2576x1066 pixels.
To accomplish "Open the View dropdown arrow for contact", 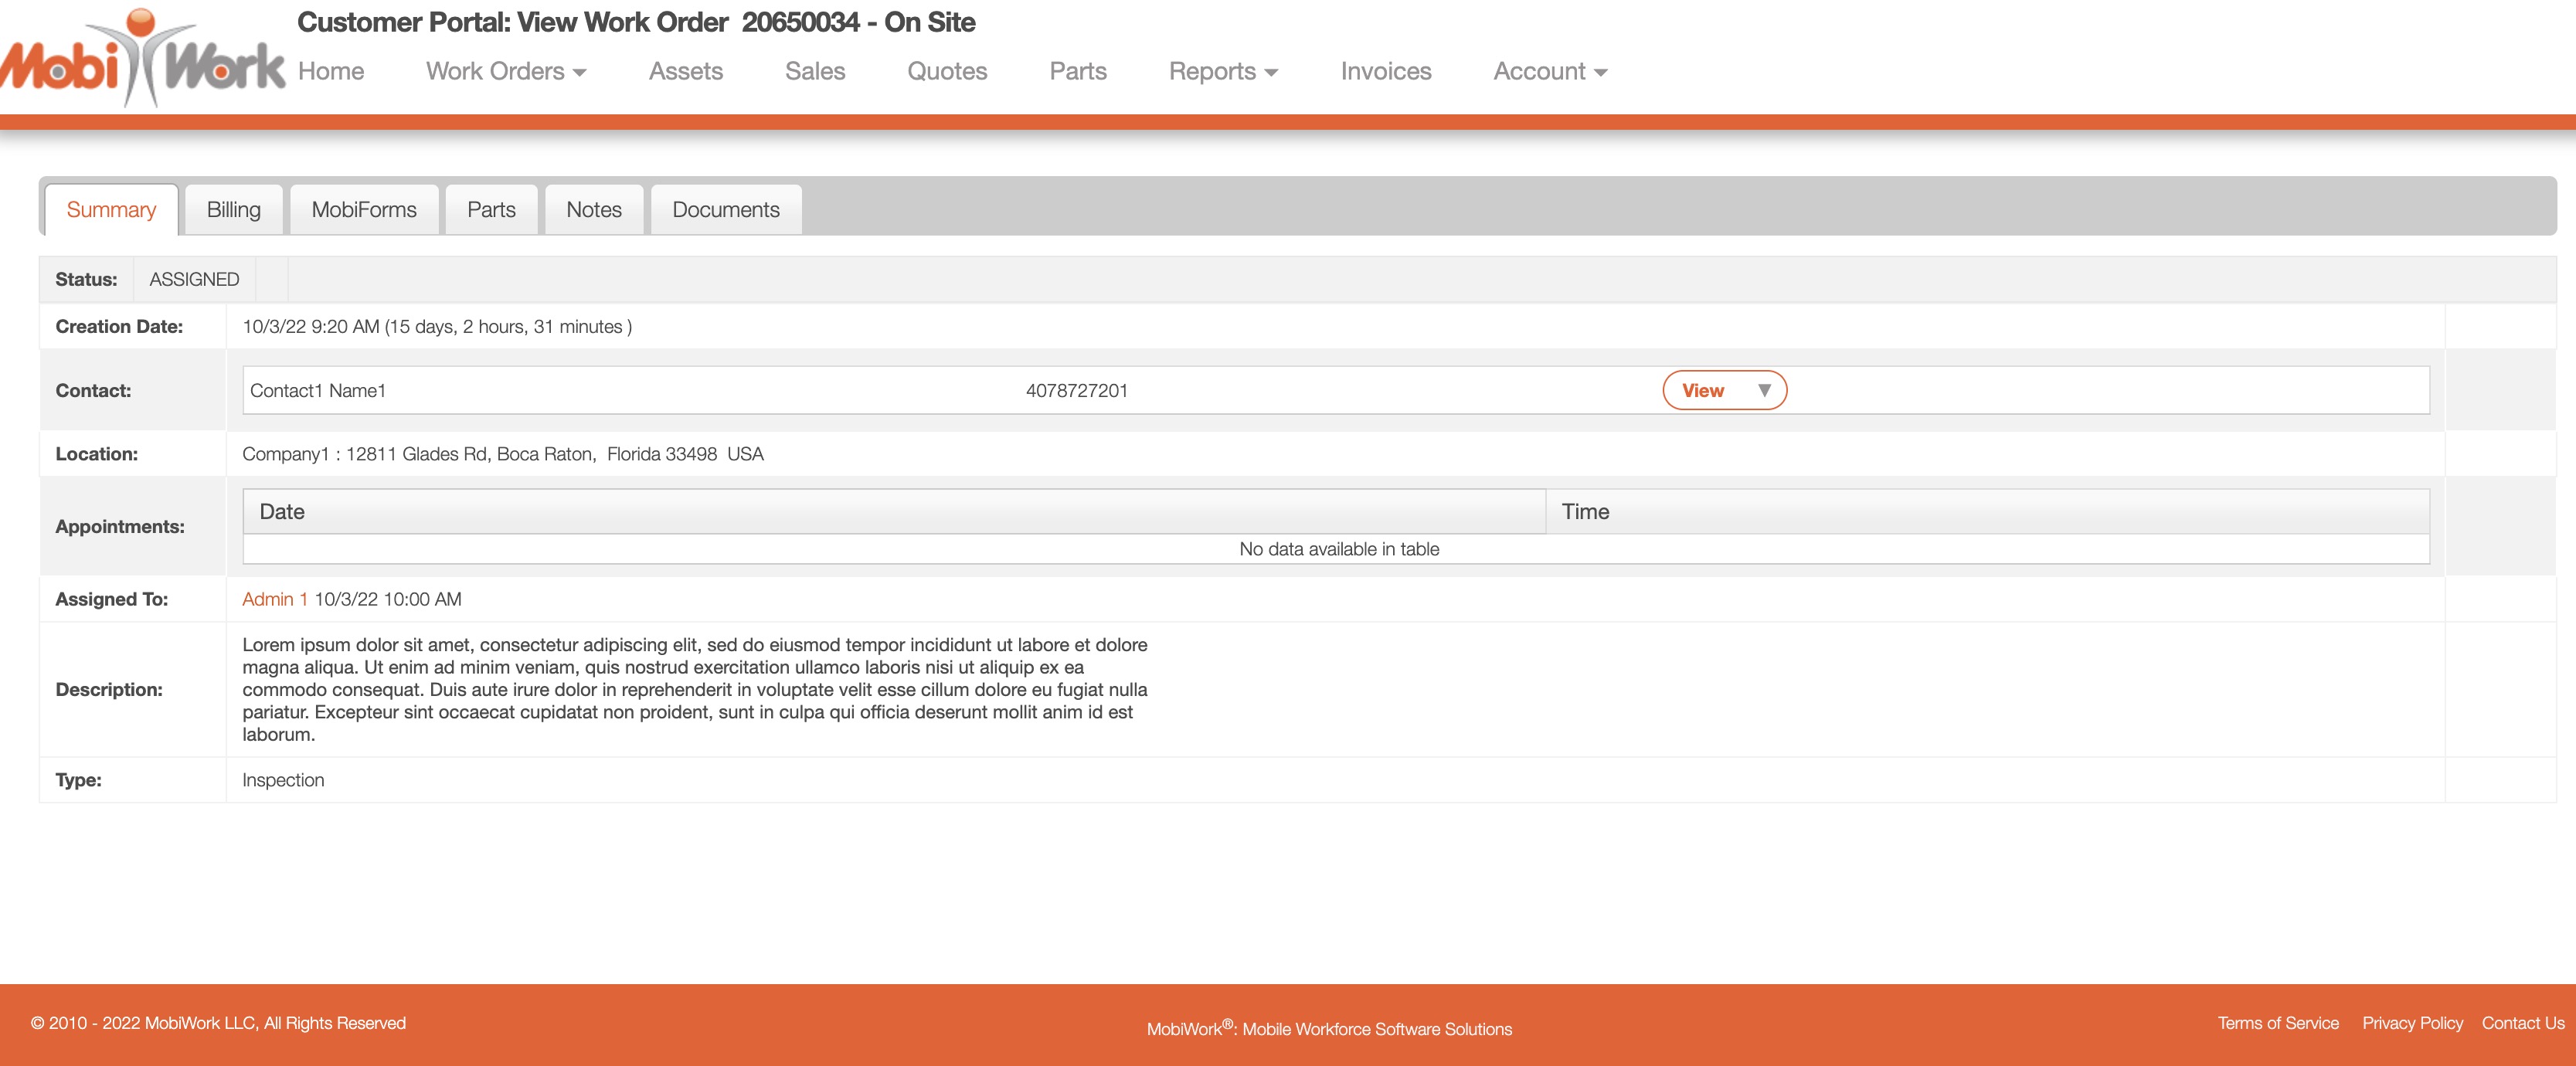I will tap(1764, 390).
